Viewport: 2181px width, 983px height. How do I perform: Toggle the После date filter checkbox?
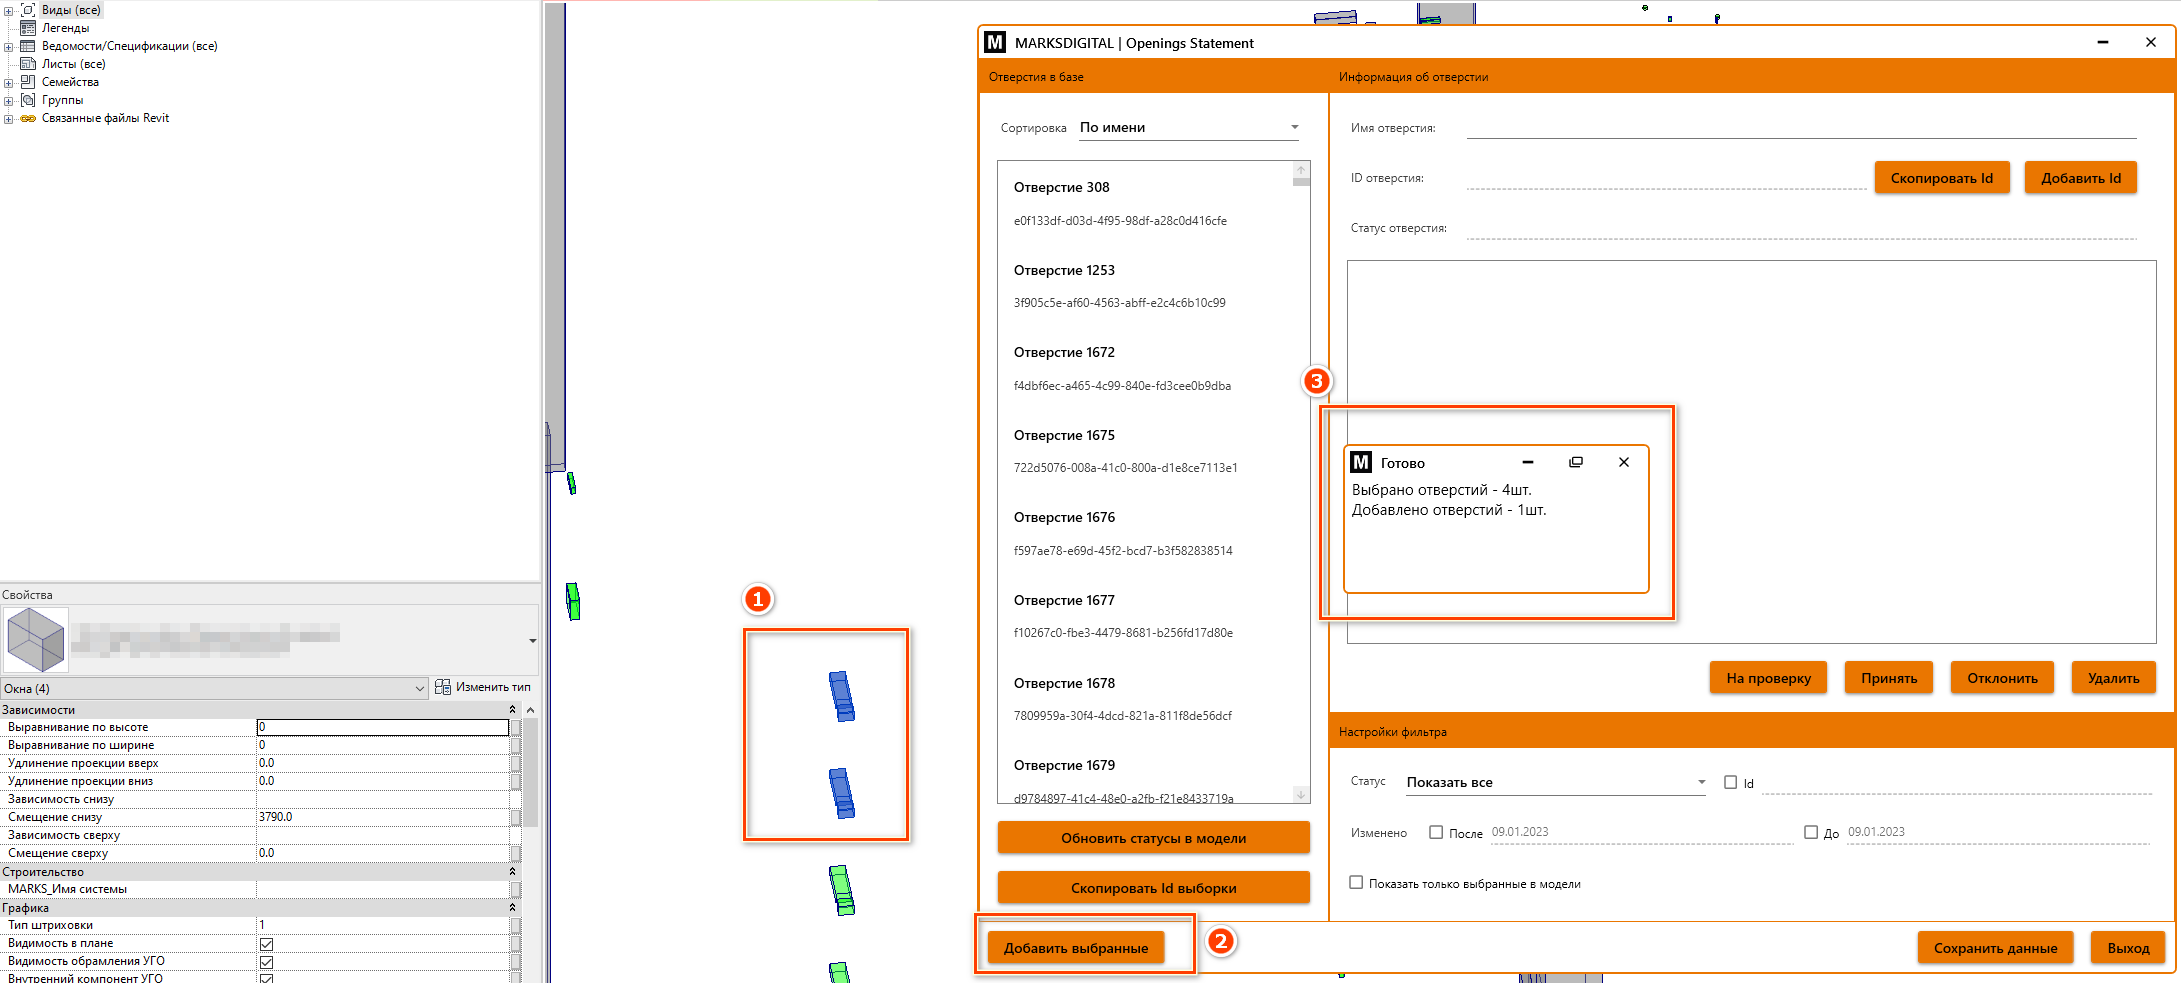pyautogui.click(x=1436, y=832)
